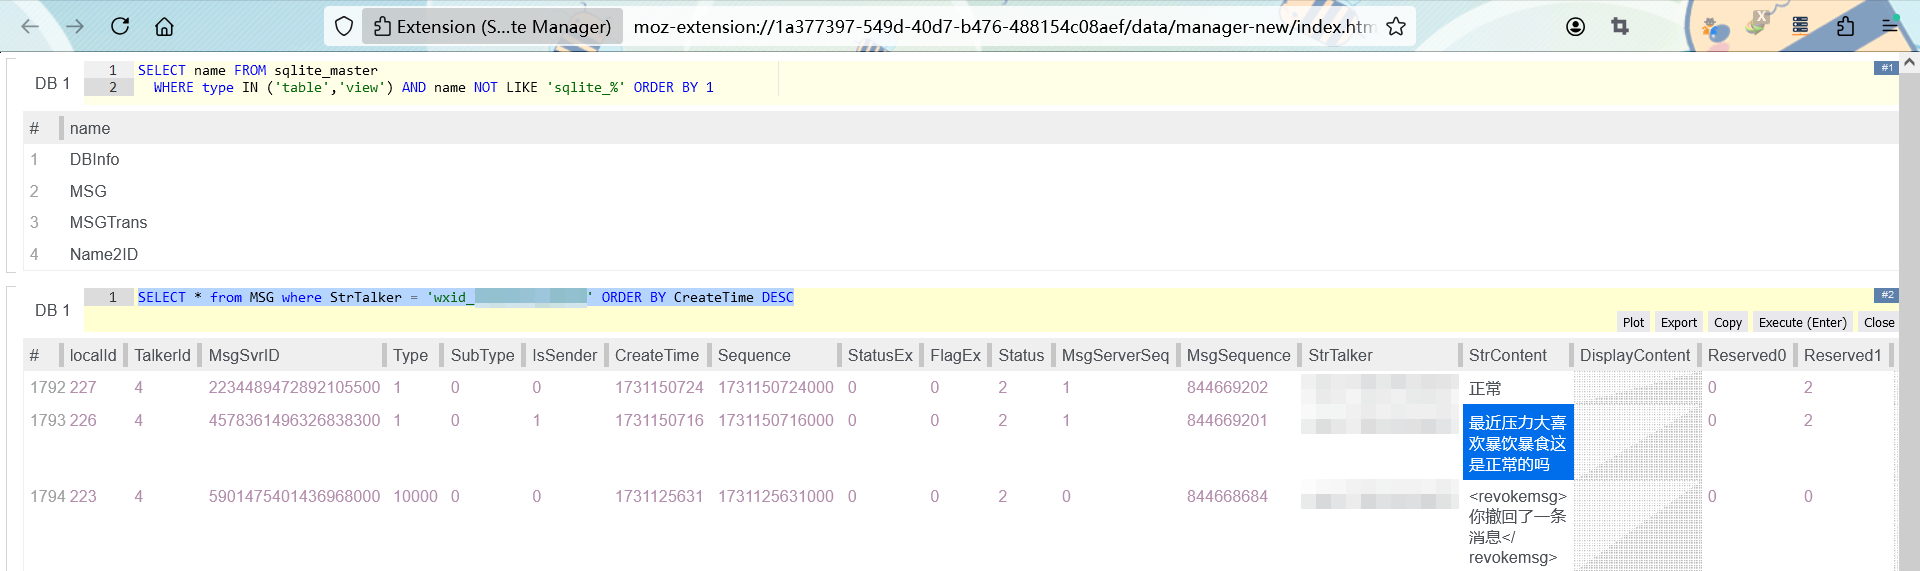Image resolution: width=1920 pixels, height=571 pixels.
Task: Bookmark this page with the star icon
Action: pos(1396,26)
